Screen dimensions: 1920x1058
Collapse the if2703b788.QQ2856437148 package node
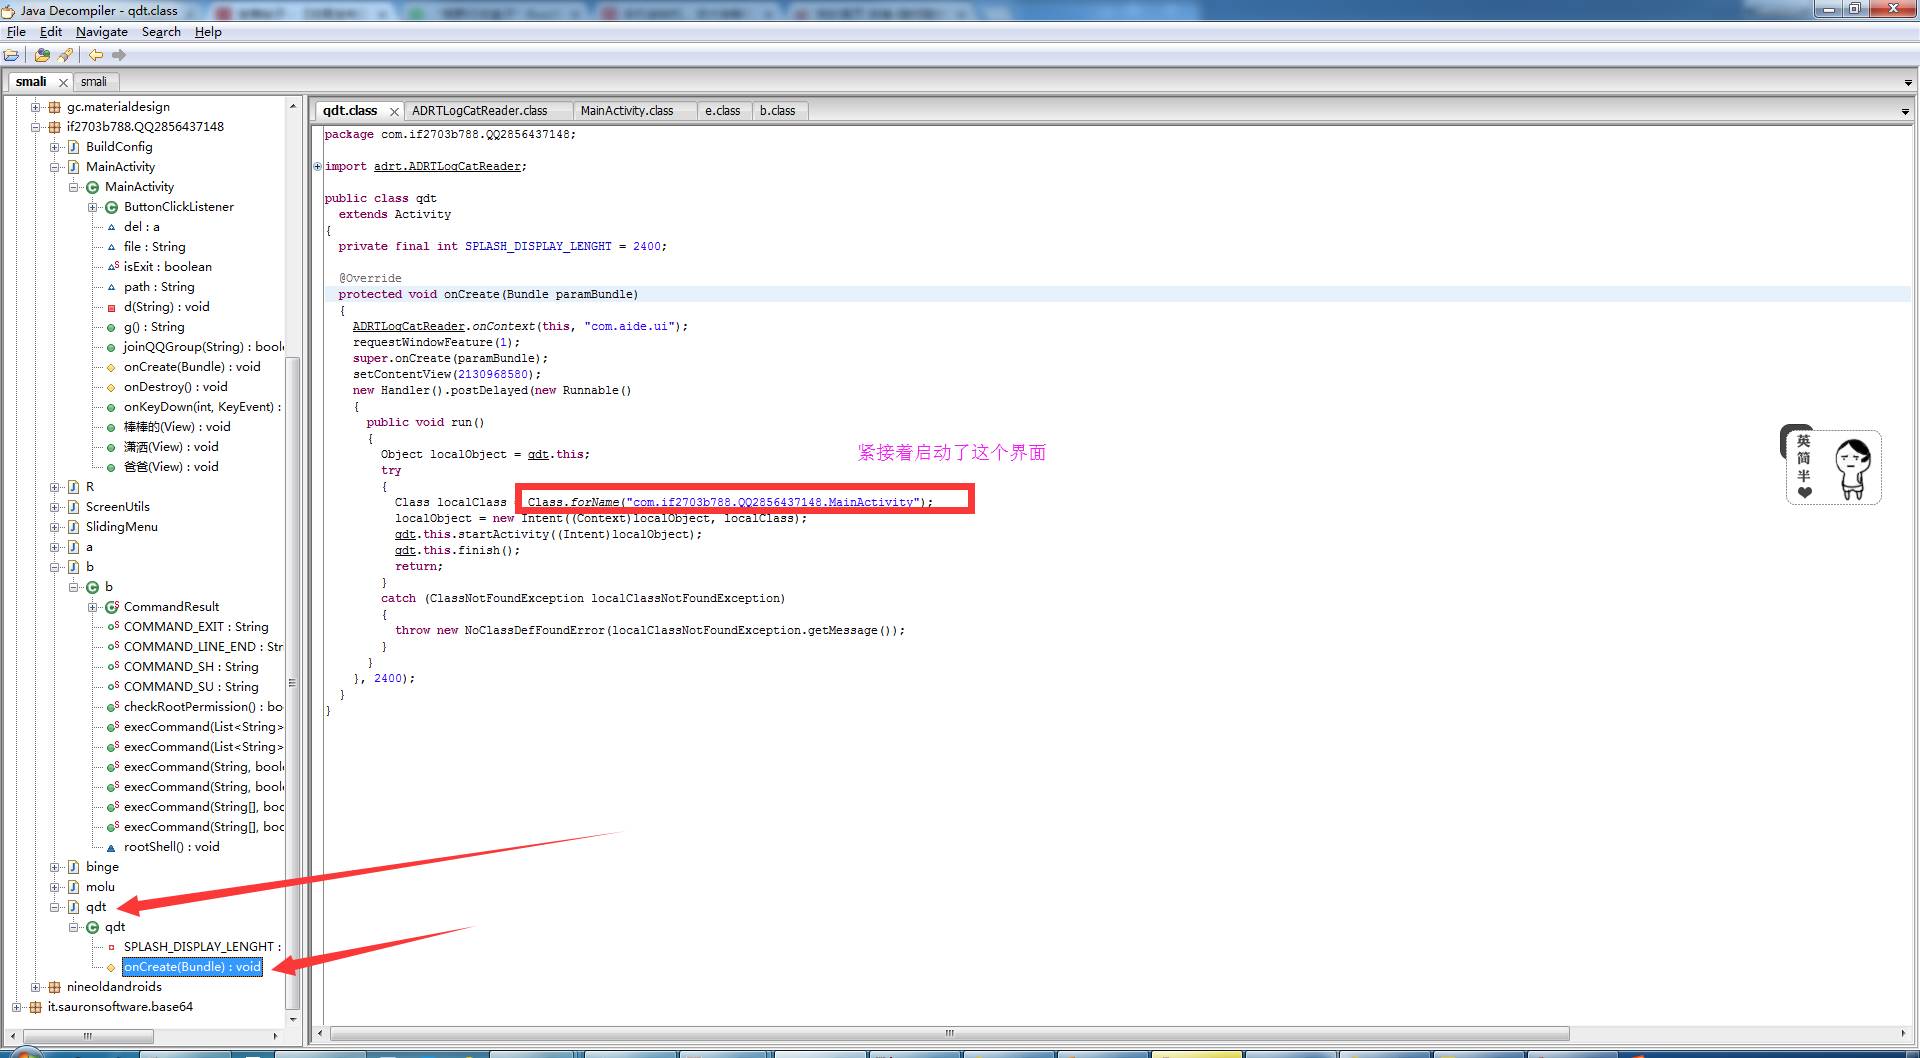click(x=35, y=127)
